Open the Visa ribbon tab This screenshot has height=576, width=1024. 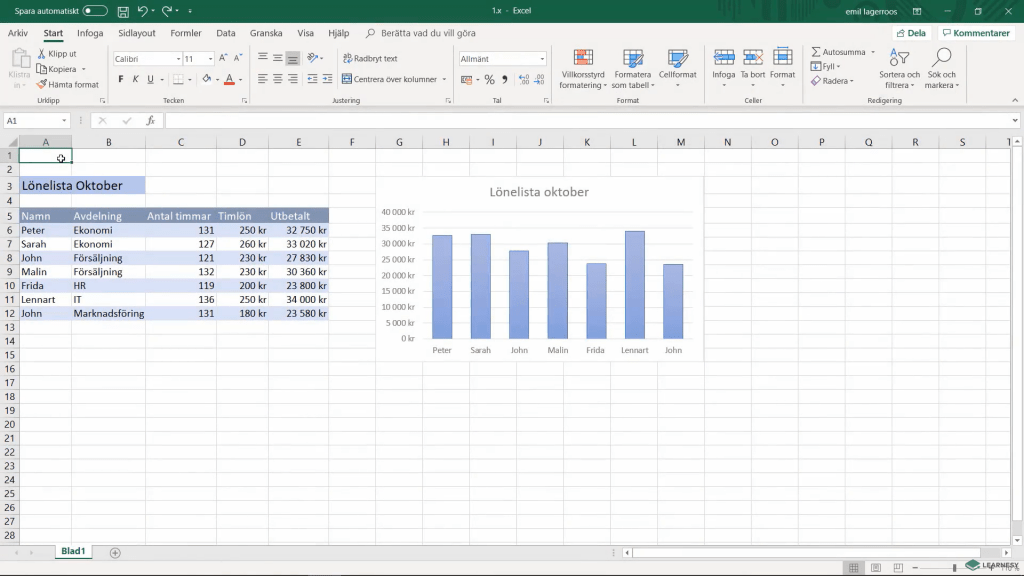pyautogui.click(x=306, y=33)
